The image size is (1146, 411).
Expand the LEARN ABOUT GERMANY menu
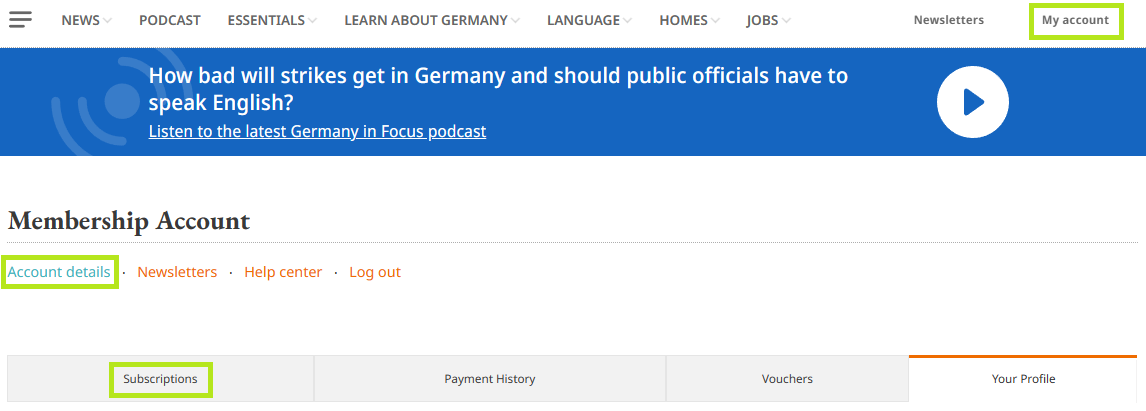[432, 20]
